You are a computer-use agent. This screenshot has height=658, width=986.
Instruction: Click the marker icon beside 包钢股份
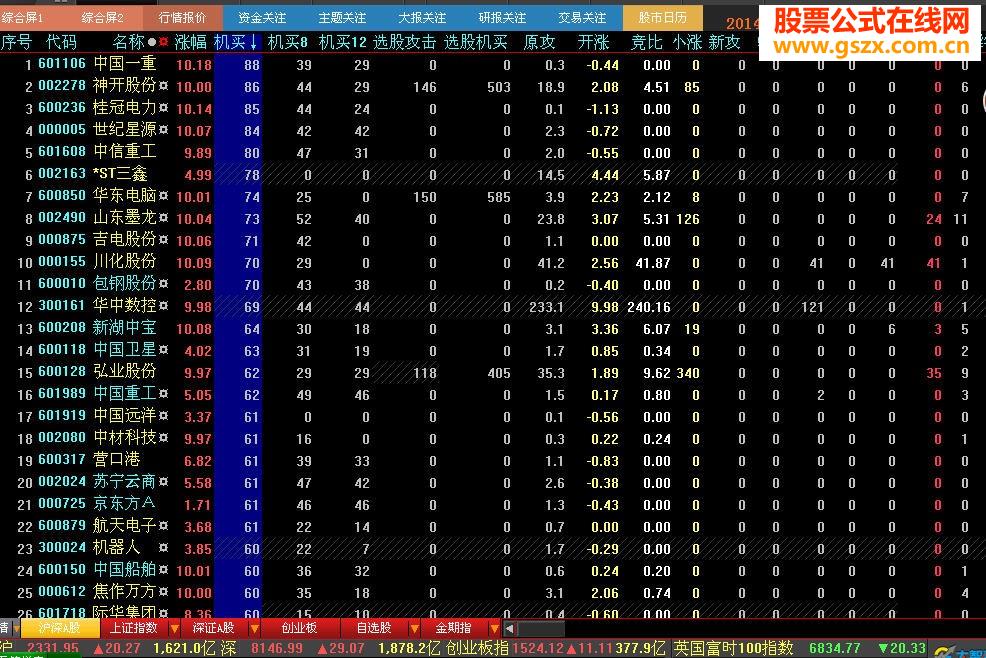163,284
